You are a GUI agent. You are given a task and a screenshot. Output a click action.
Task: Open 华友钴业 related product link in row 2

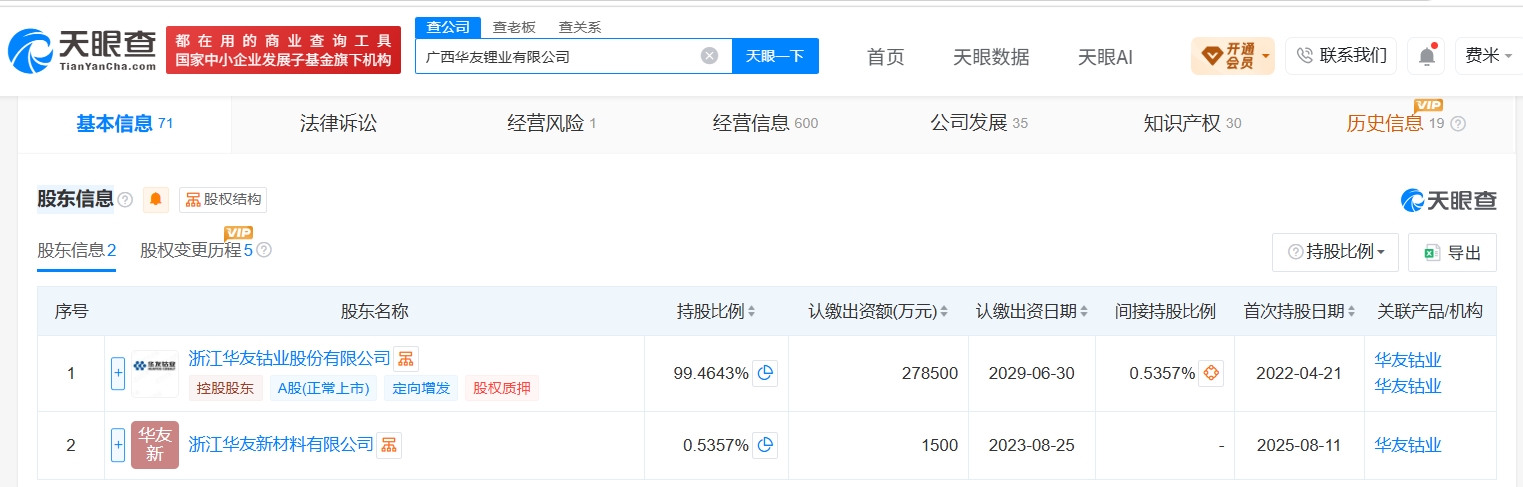coord(1408,445)
